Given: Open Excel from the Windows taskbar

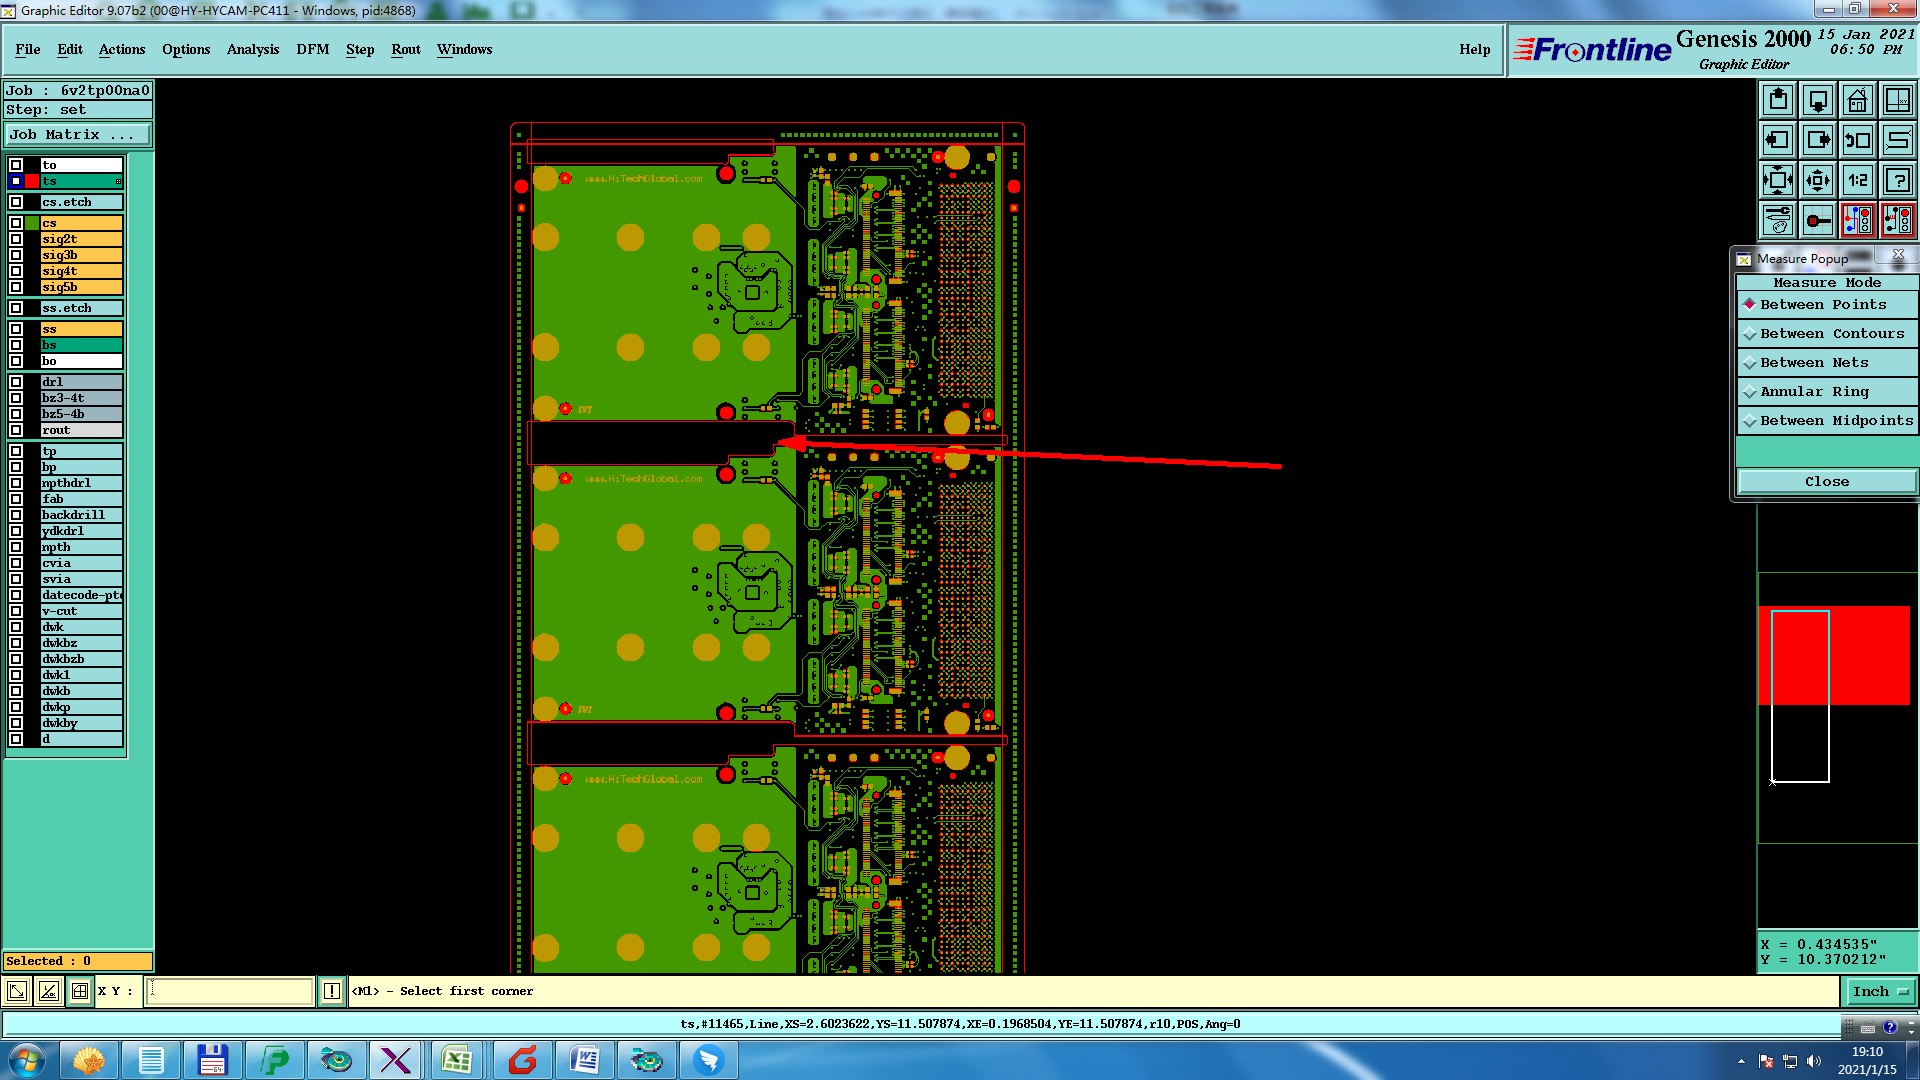Looking at the screenshot, I should click(457, 1060).
